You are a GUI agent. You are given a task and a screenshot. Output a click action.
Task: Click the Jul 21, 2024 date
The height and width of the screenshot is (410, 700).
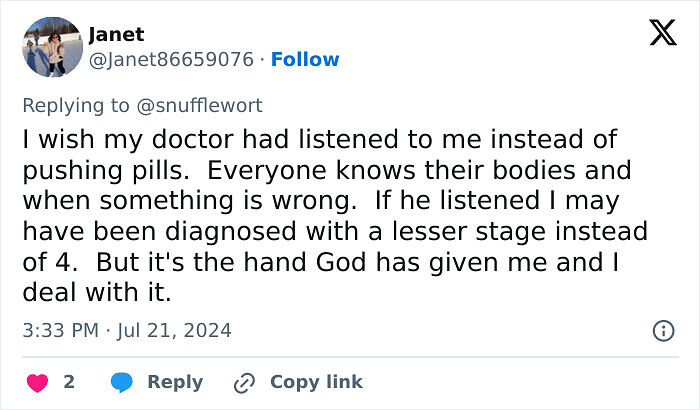tap(176, 329)
